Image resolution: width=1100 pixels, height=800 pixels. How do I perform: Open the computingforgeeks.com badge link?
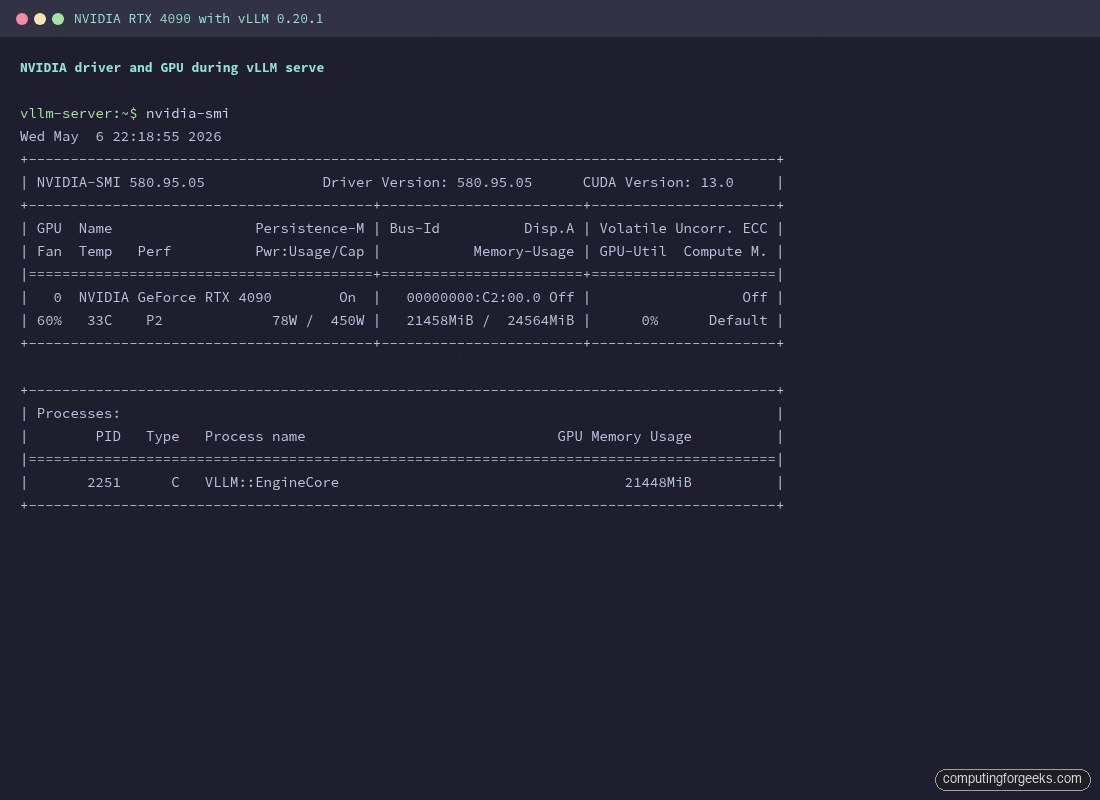pos(1012,779)
